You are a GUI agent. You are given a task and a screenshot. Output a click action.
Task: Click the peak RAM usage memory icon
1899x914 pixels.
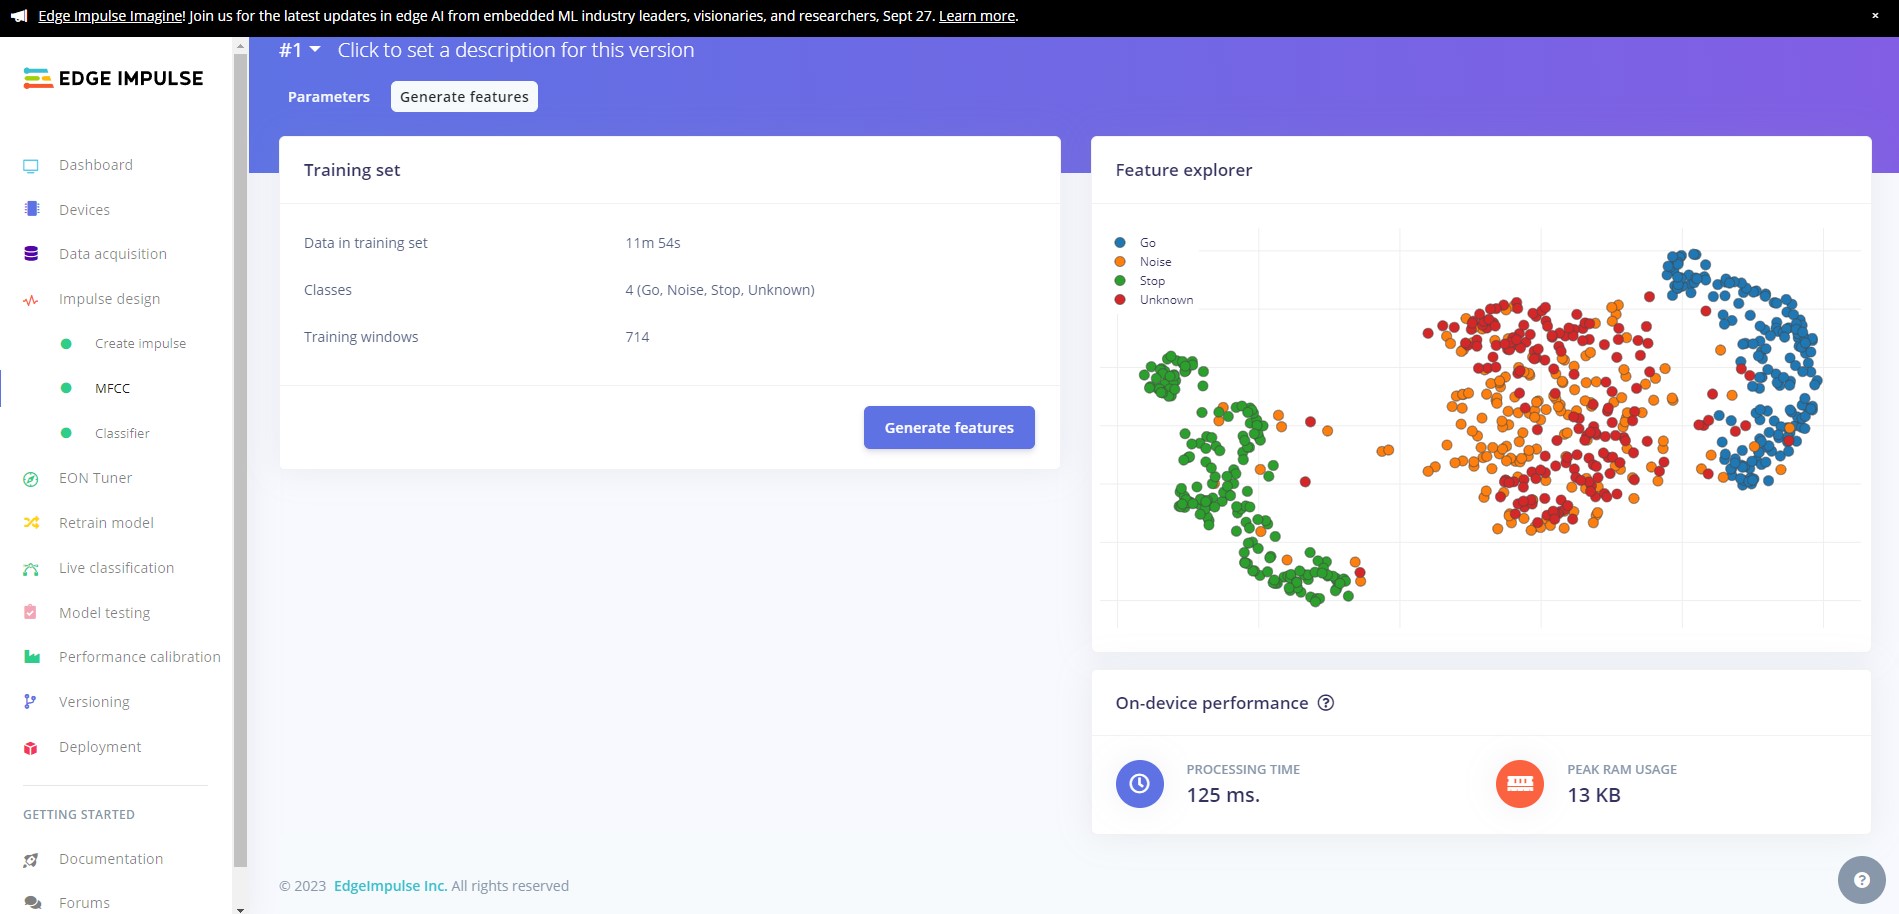(1520, 784)
